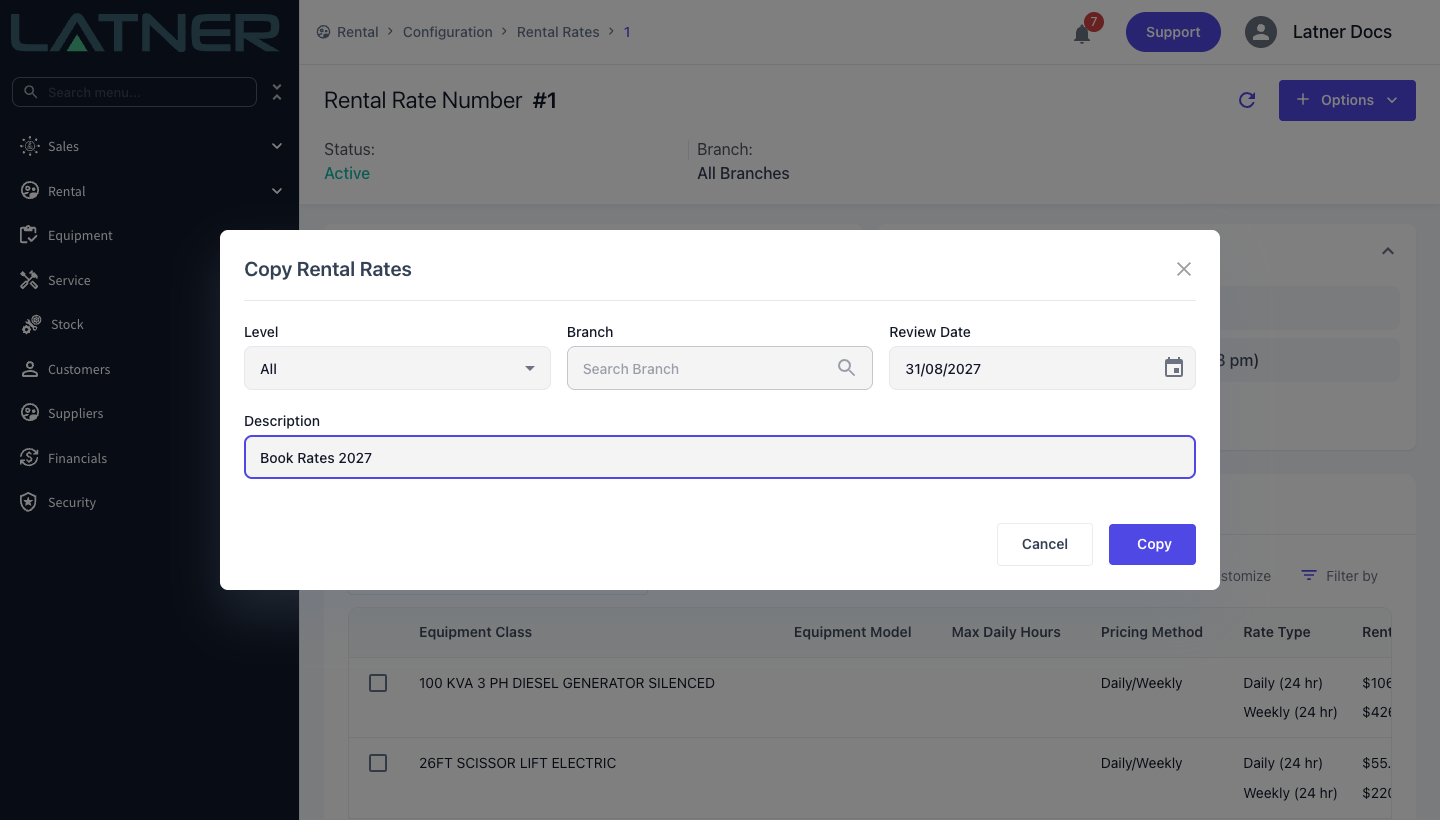
Task: Go to Configuration breadcrumb
Action: point(447,32)
